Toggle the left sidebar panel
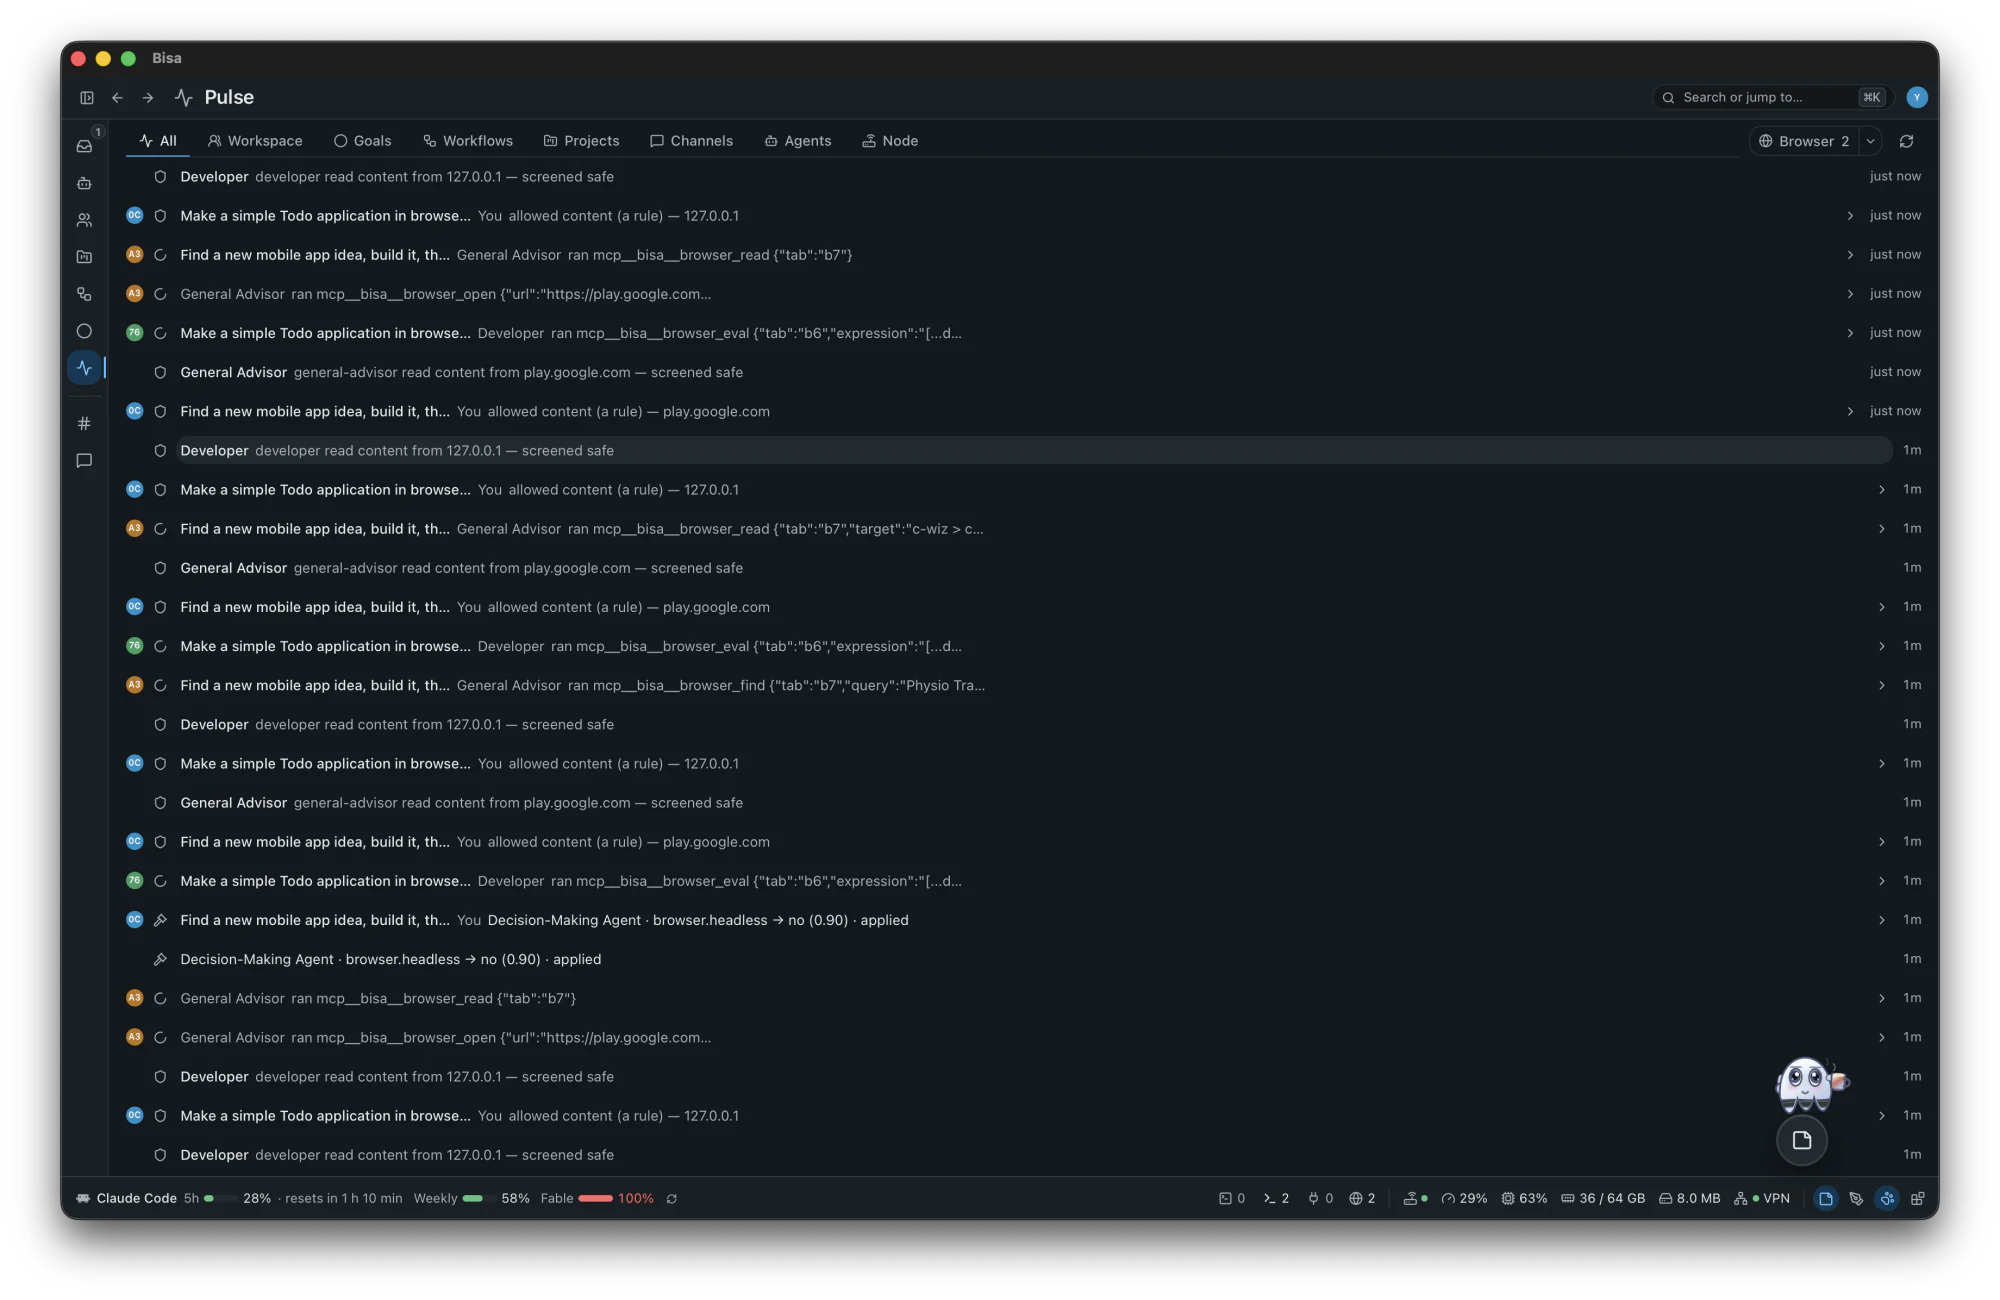This screenshot has width=2000, height=1300. coord(87,98)
